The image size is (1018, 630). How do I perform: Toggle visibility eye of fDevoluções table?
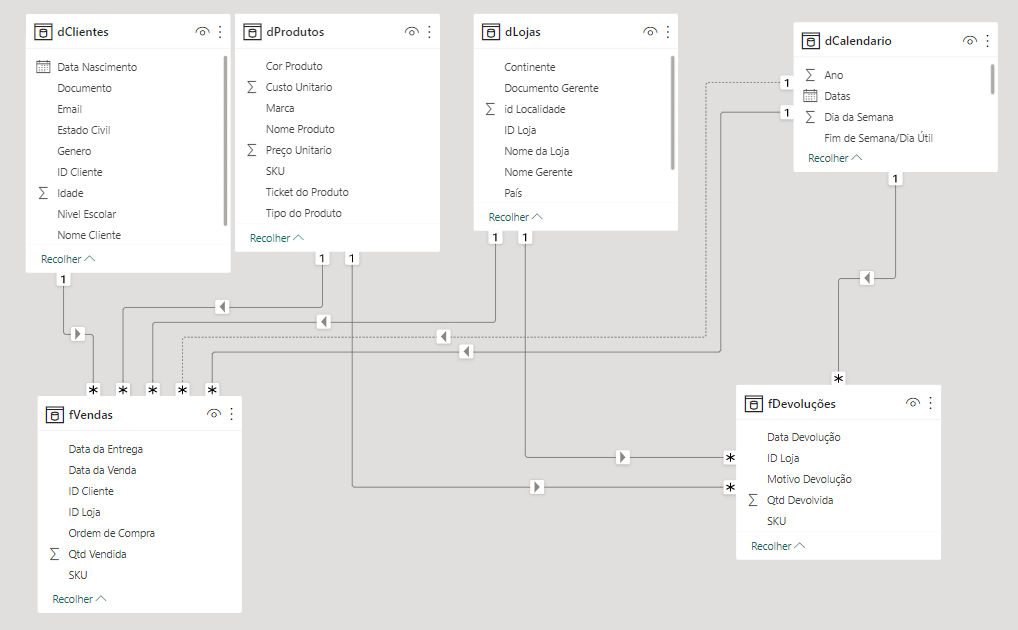912,403
